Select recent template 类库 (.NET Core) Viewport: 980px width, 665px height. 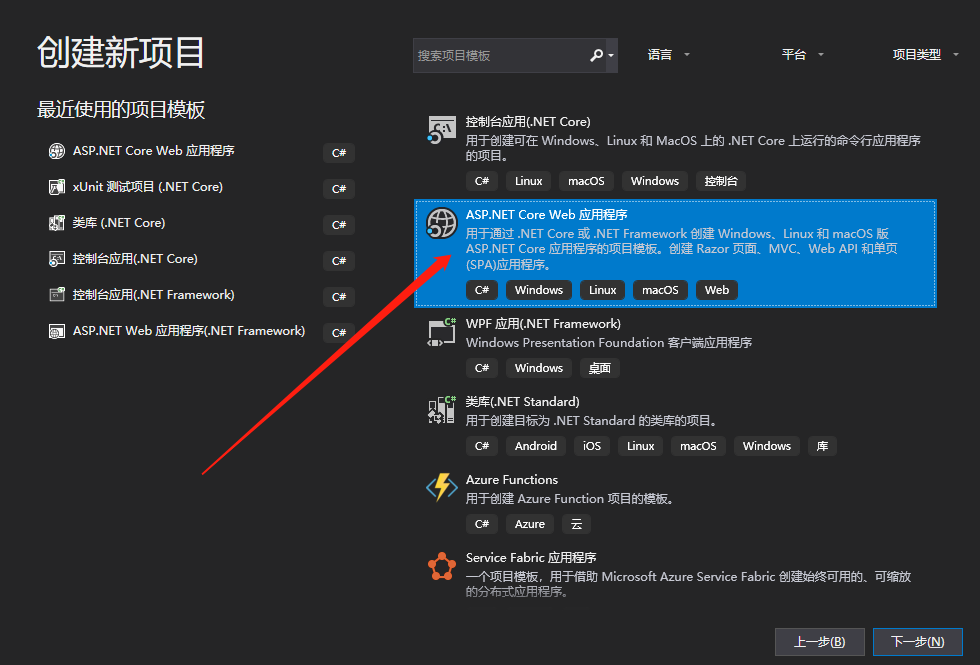tap(119, 223)
